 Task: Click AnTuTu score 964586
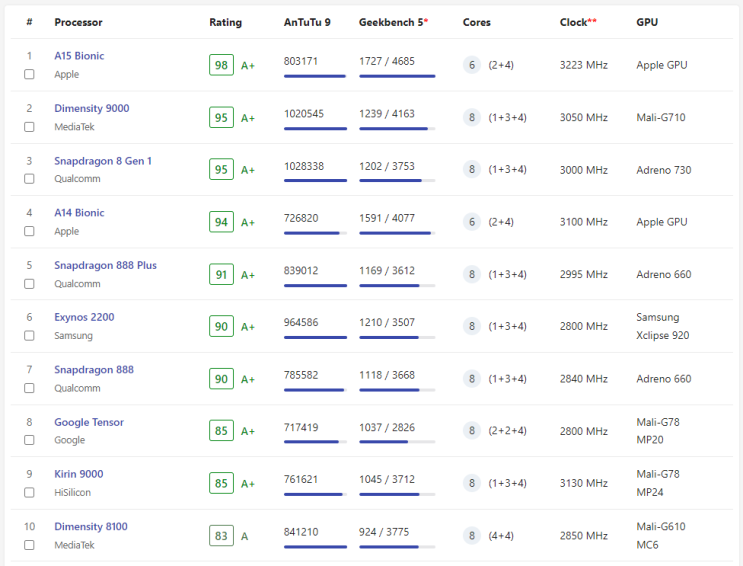pyautogui.click(x=301, y=322)
